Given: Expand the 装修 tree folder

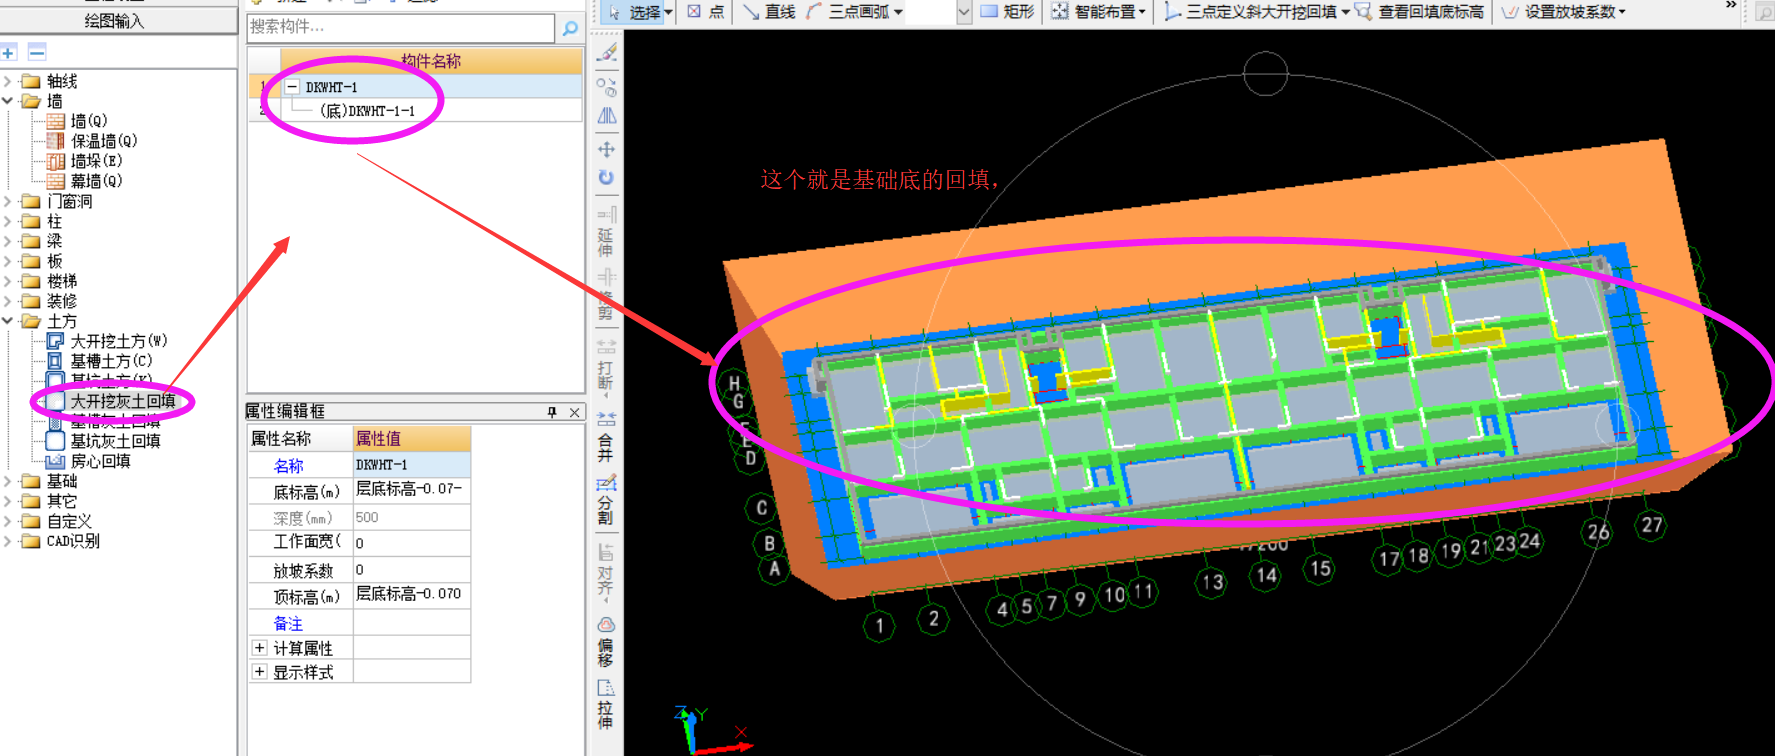Looking at the screenshot, I should [8, 301].
